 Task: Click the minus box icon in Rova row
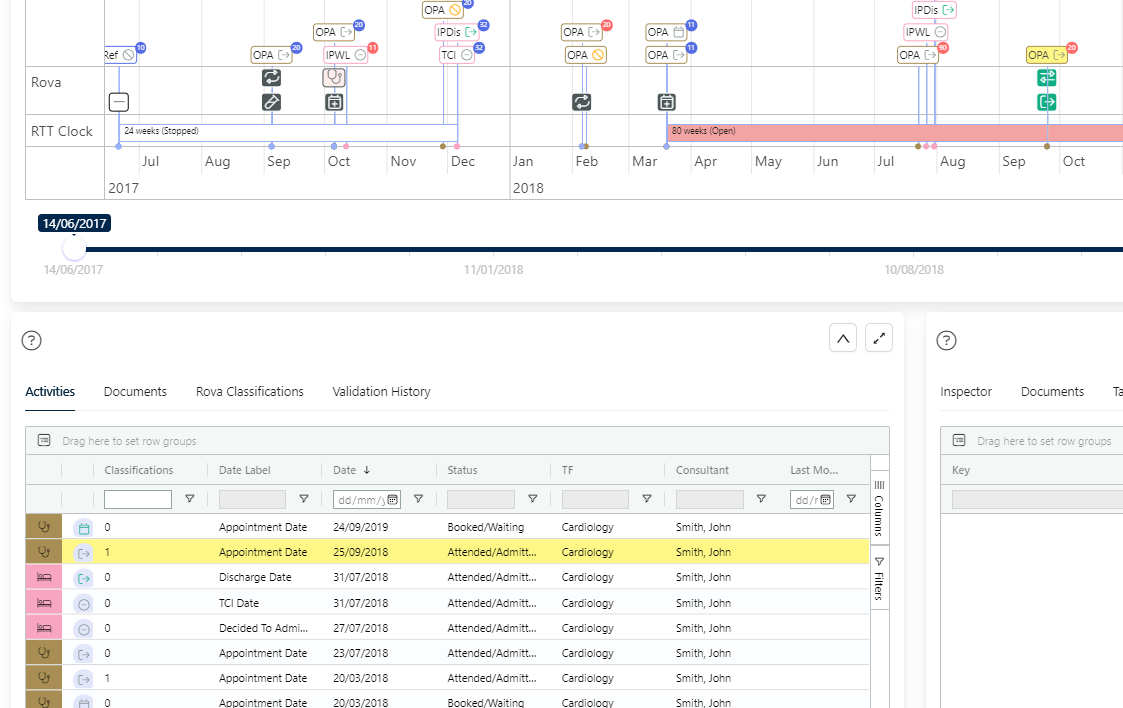[119, 102]
